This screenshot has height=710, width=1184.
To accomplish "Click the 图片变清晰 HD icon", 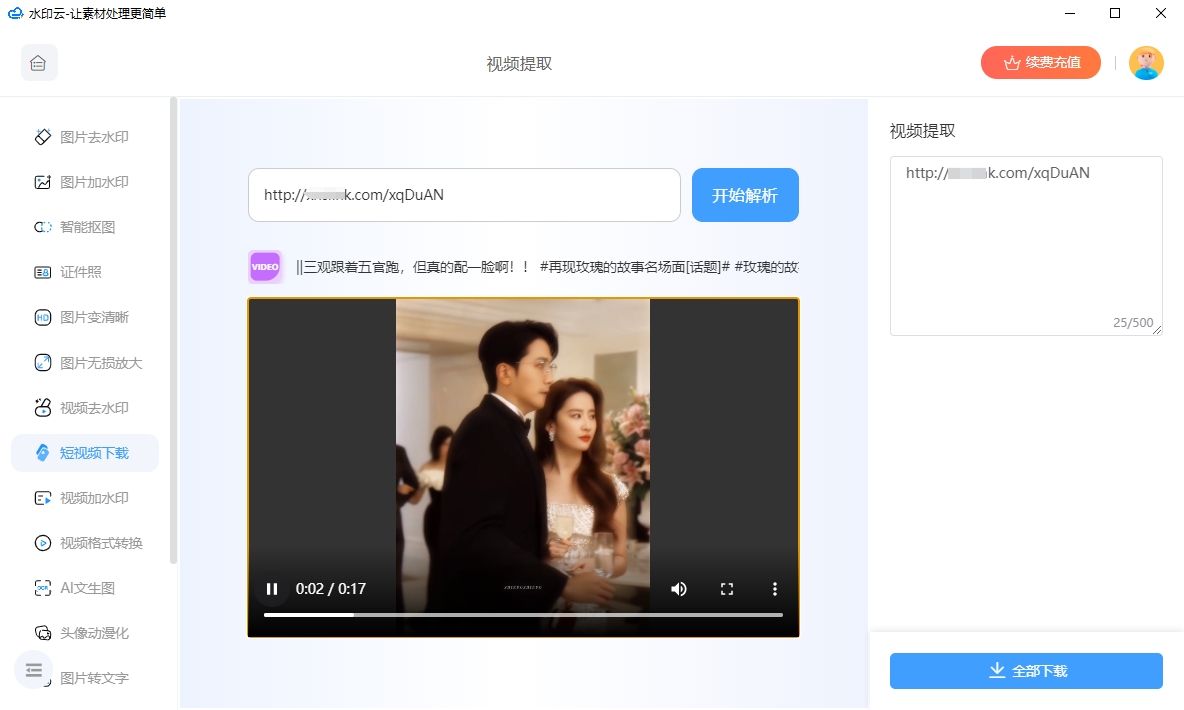I will point(43,317).
